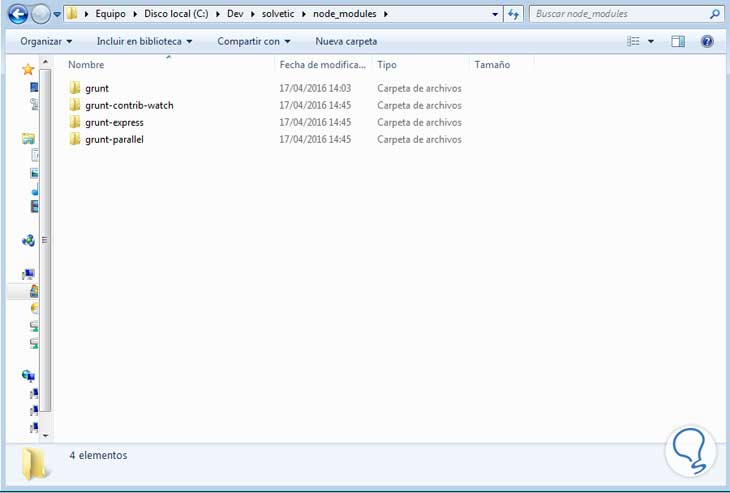730x493 pixels.
Task: Click Carpeta de archivos in grunt-parallel row
Action: tap(419, 139)
